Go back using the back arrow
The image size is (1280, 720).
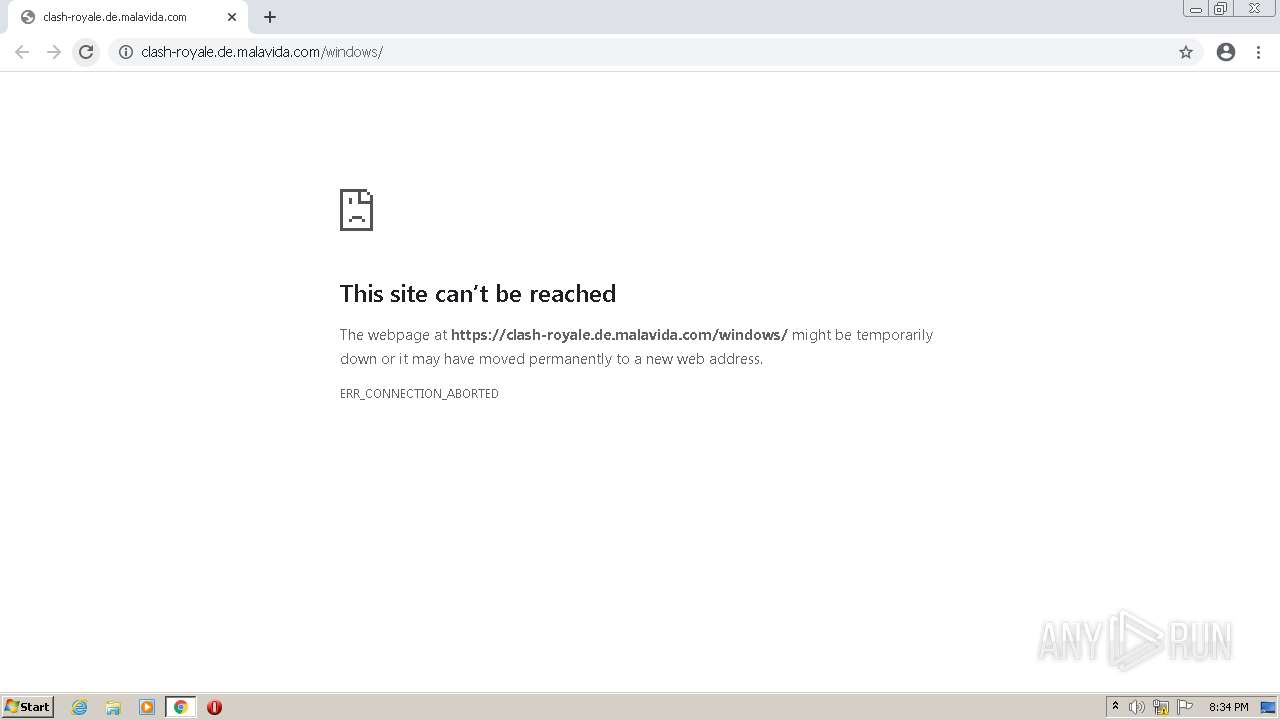(22, 52)
